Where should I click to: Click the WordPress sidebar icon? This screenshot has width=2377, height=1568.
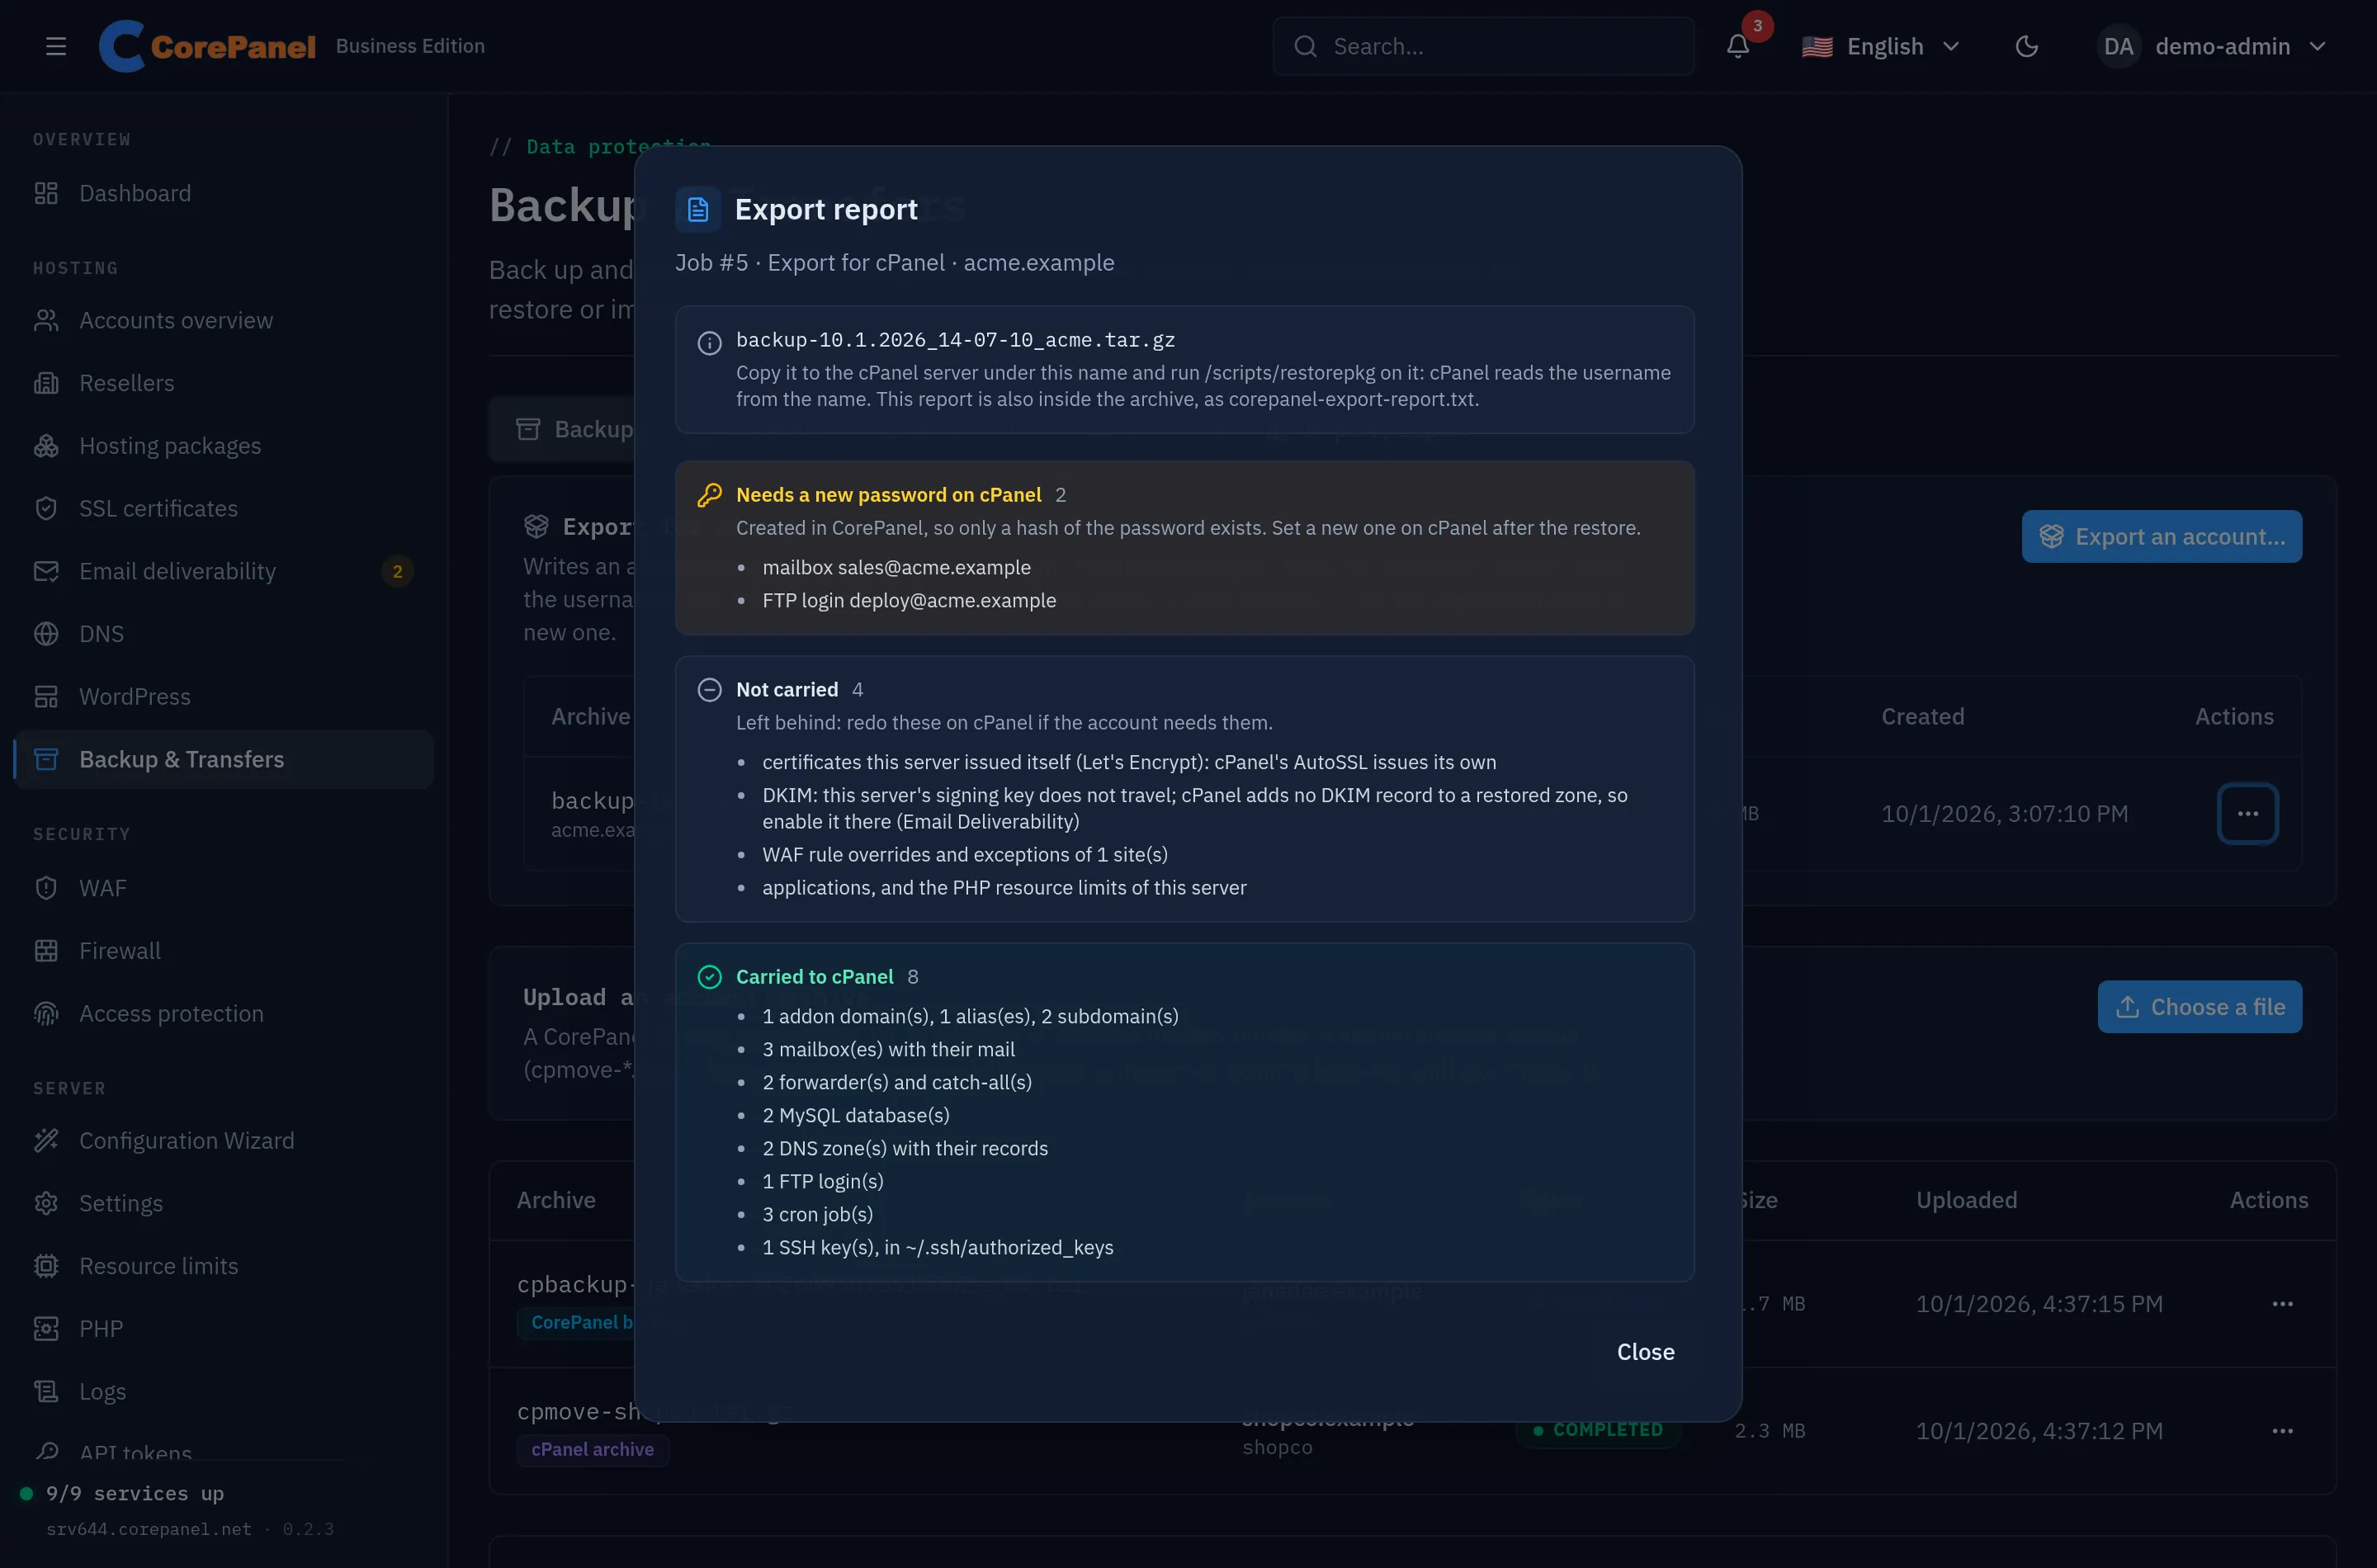pyautogui.click(x=46, y=696)
